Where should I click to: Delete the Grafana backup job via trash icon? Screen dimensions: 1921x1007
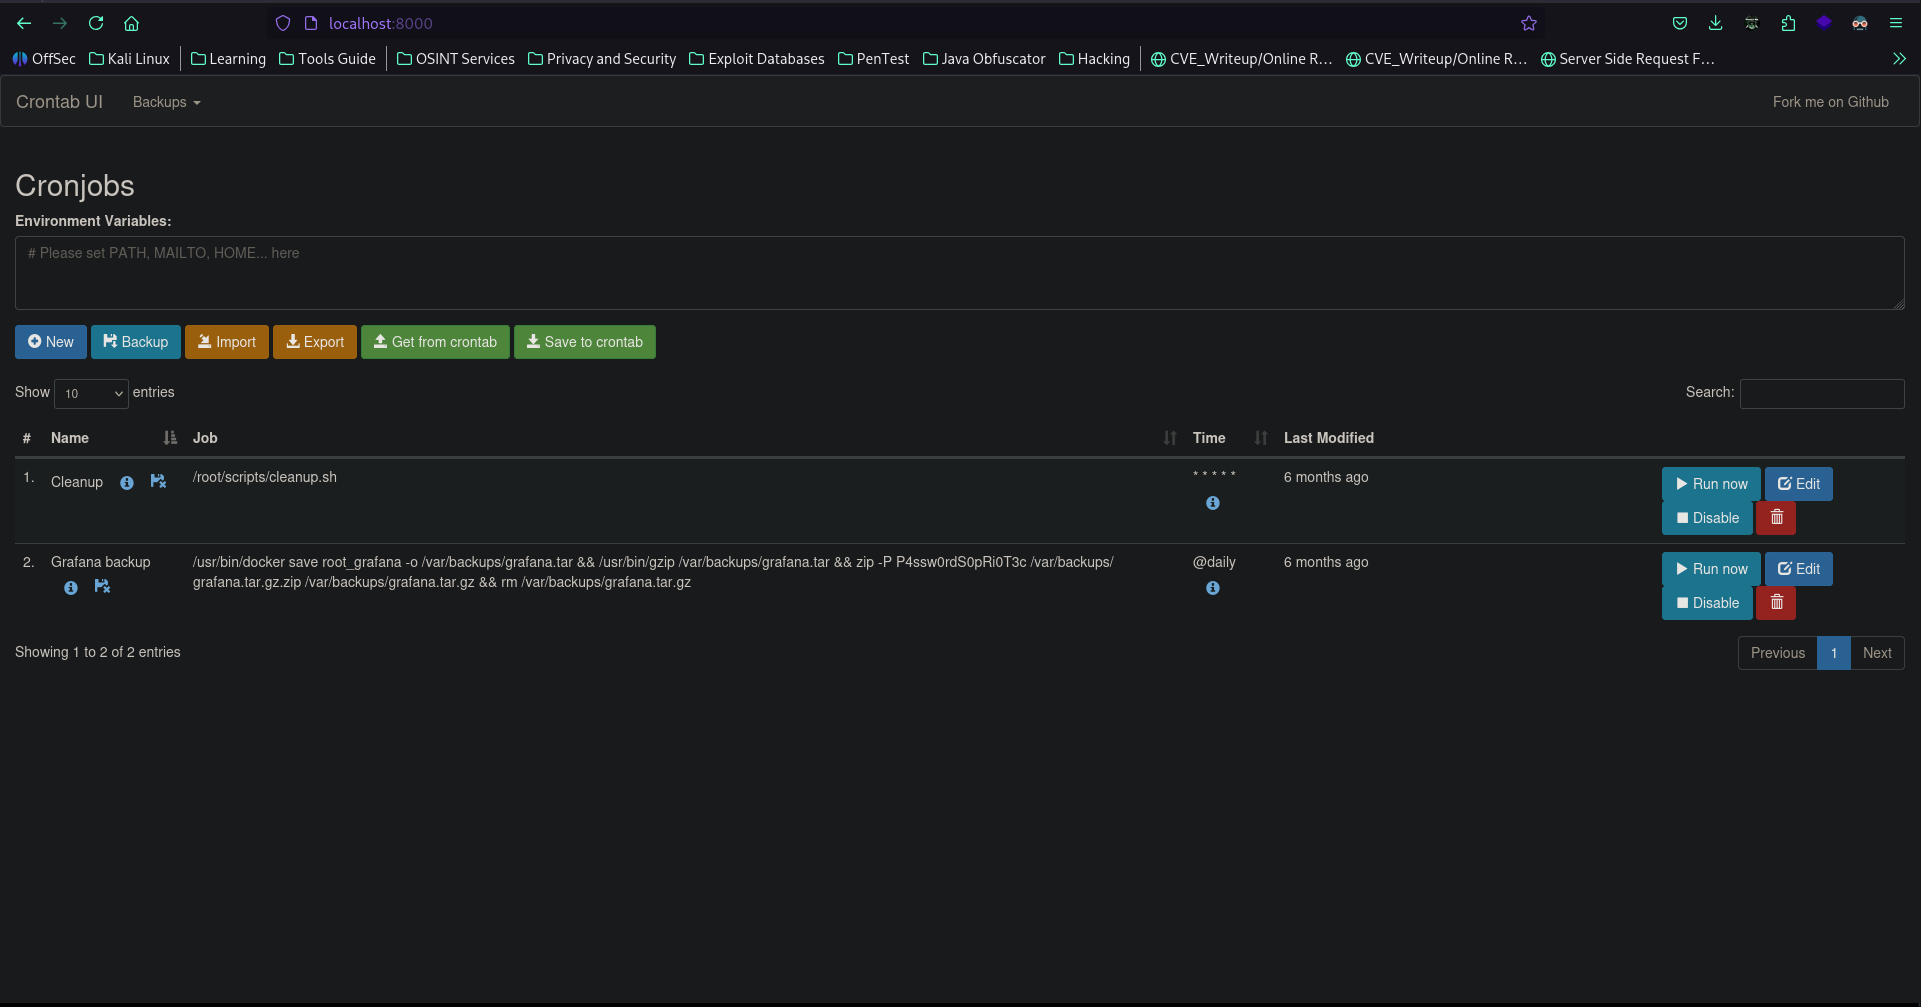(x=1776, y=603)
